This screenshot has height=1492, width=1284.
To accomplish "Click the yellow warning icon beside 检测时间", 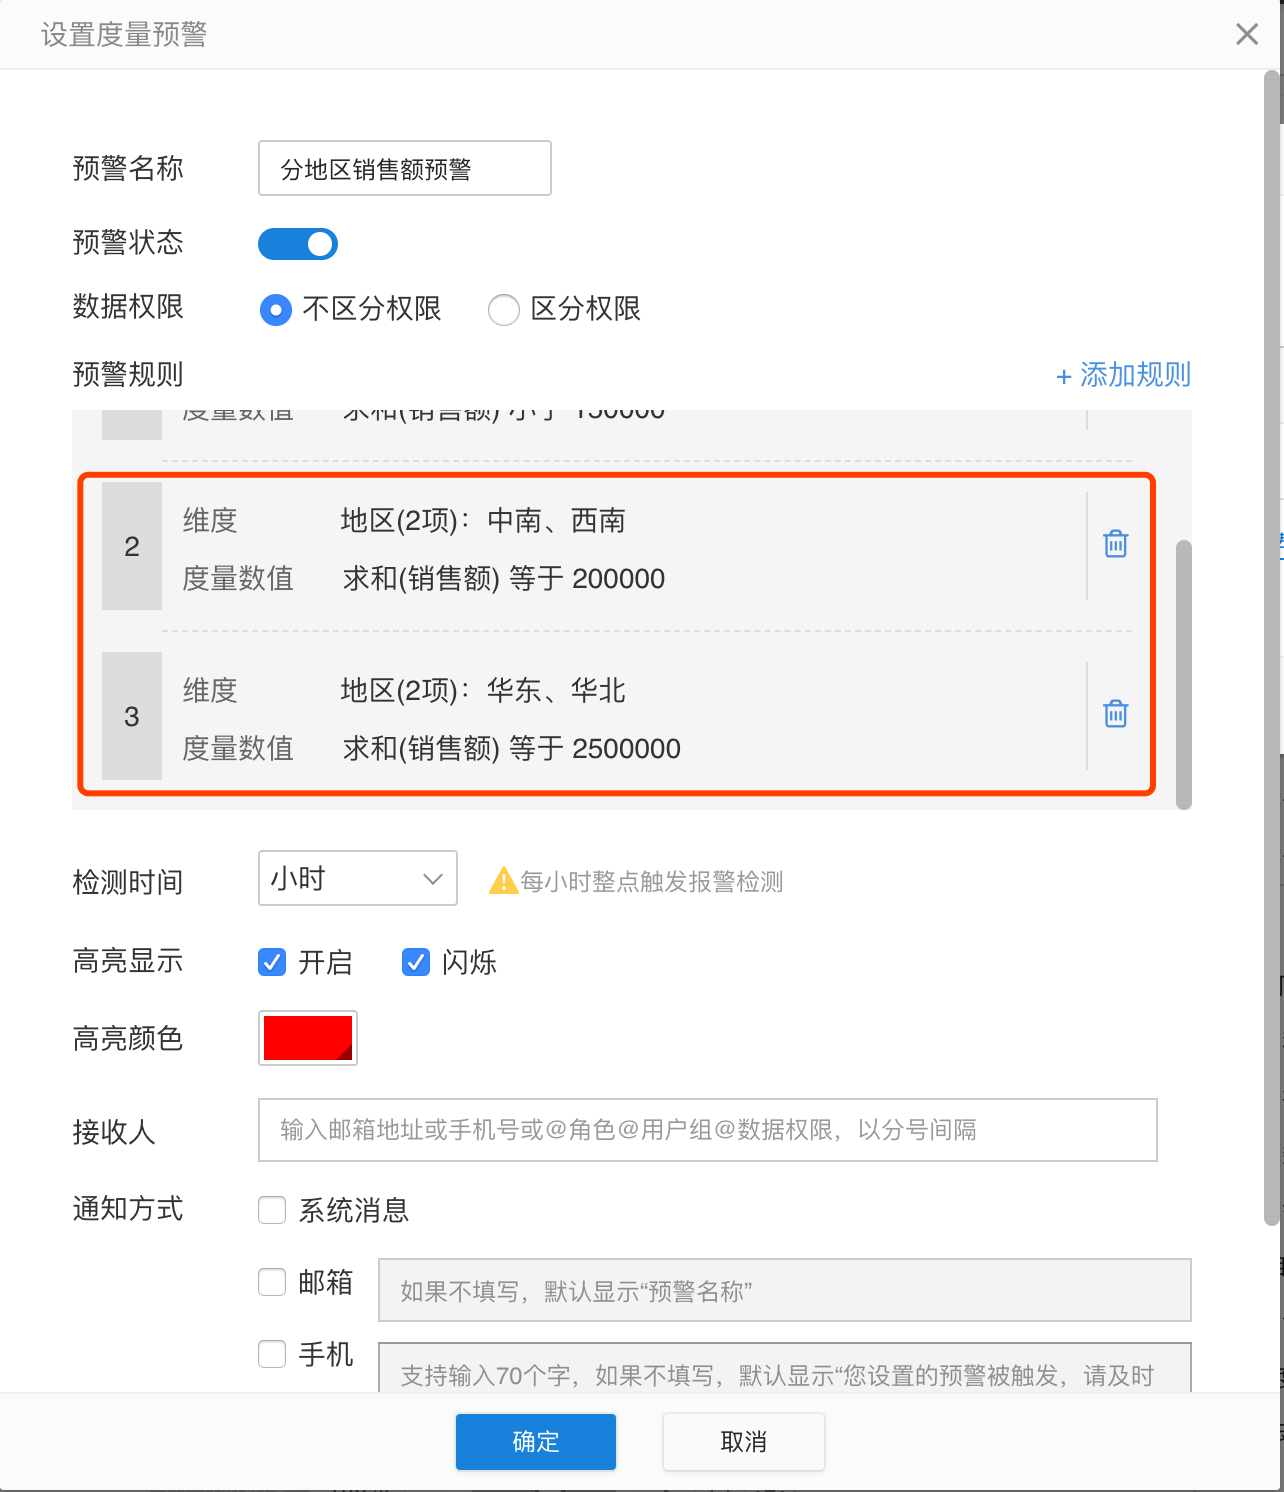I will [x=503, y=881].
